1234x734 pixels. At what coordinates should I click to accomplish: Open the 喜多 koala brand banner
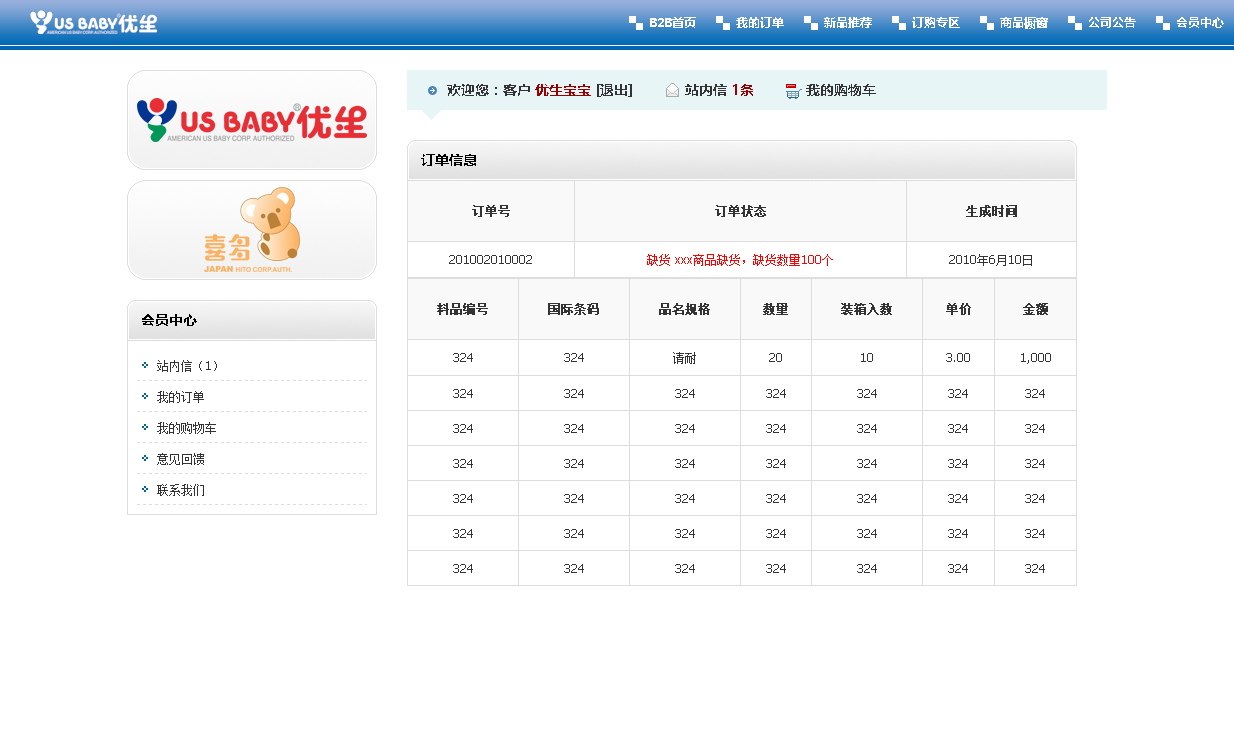[x=252, y=230]
